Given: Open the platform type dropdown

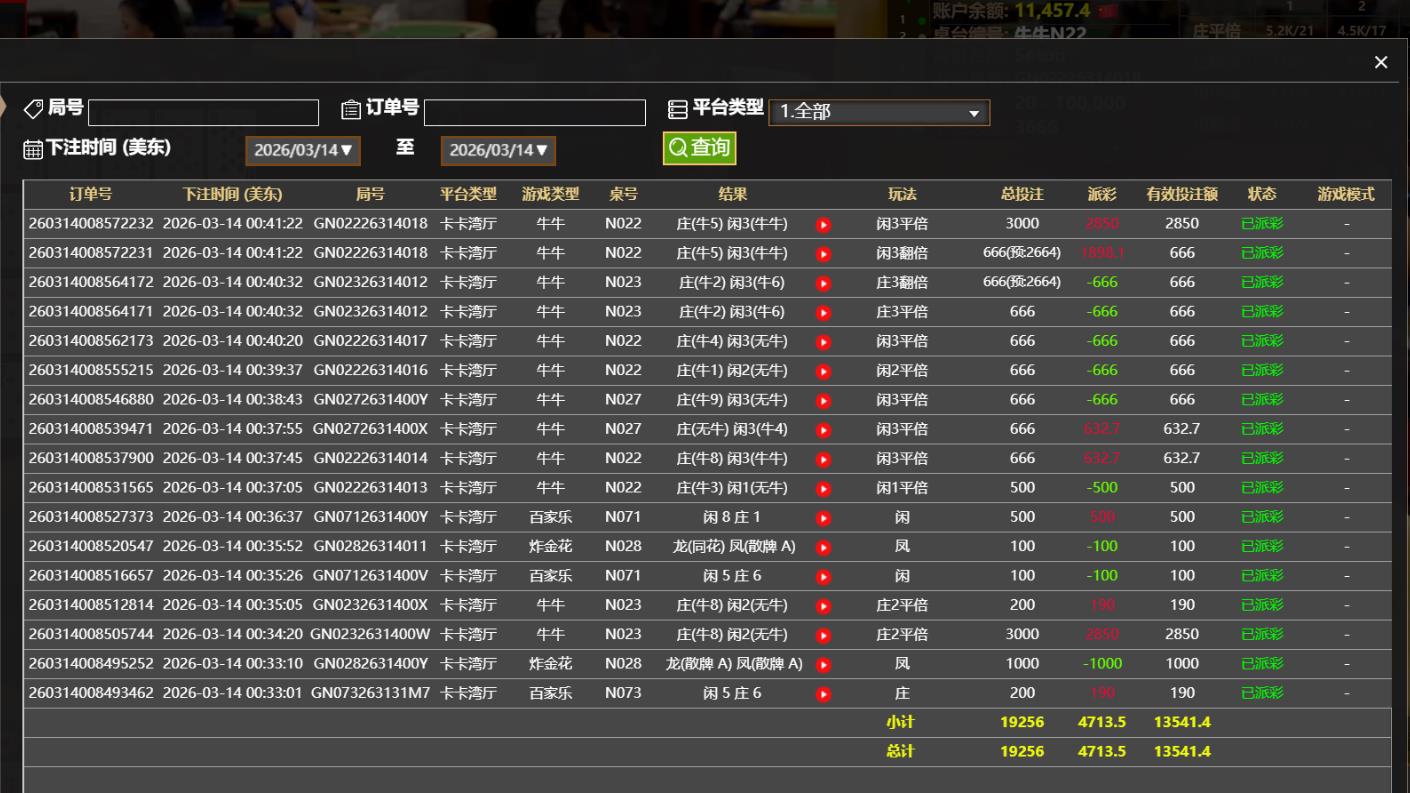Looking at the screenshot, I should tap(879, 112).
